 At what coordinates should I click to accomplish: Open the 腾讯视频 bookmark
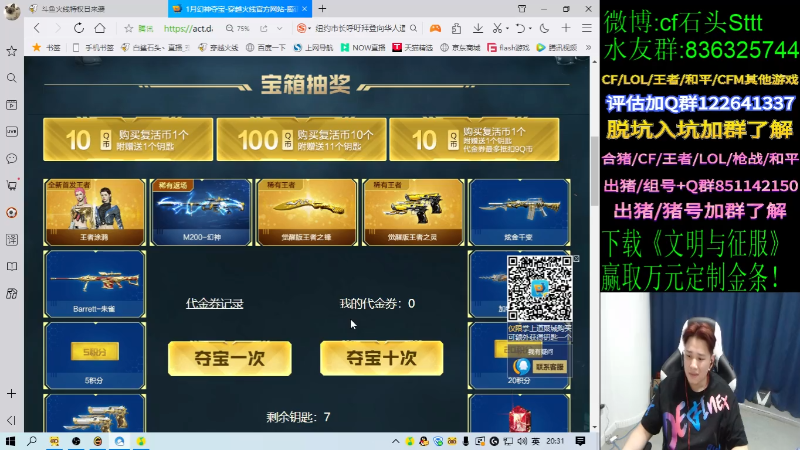pyautogui.click(x=557, y=47)
